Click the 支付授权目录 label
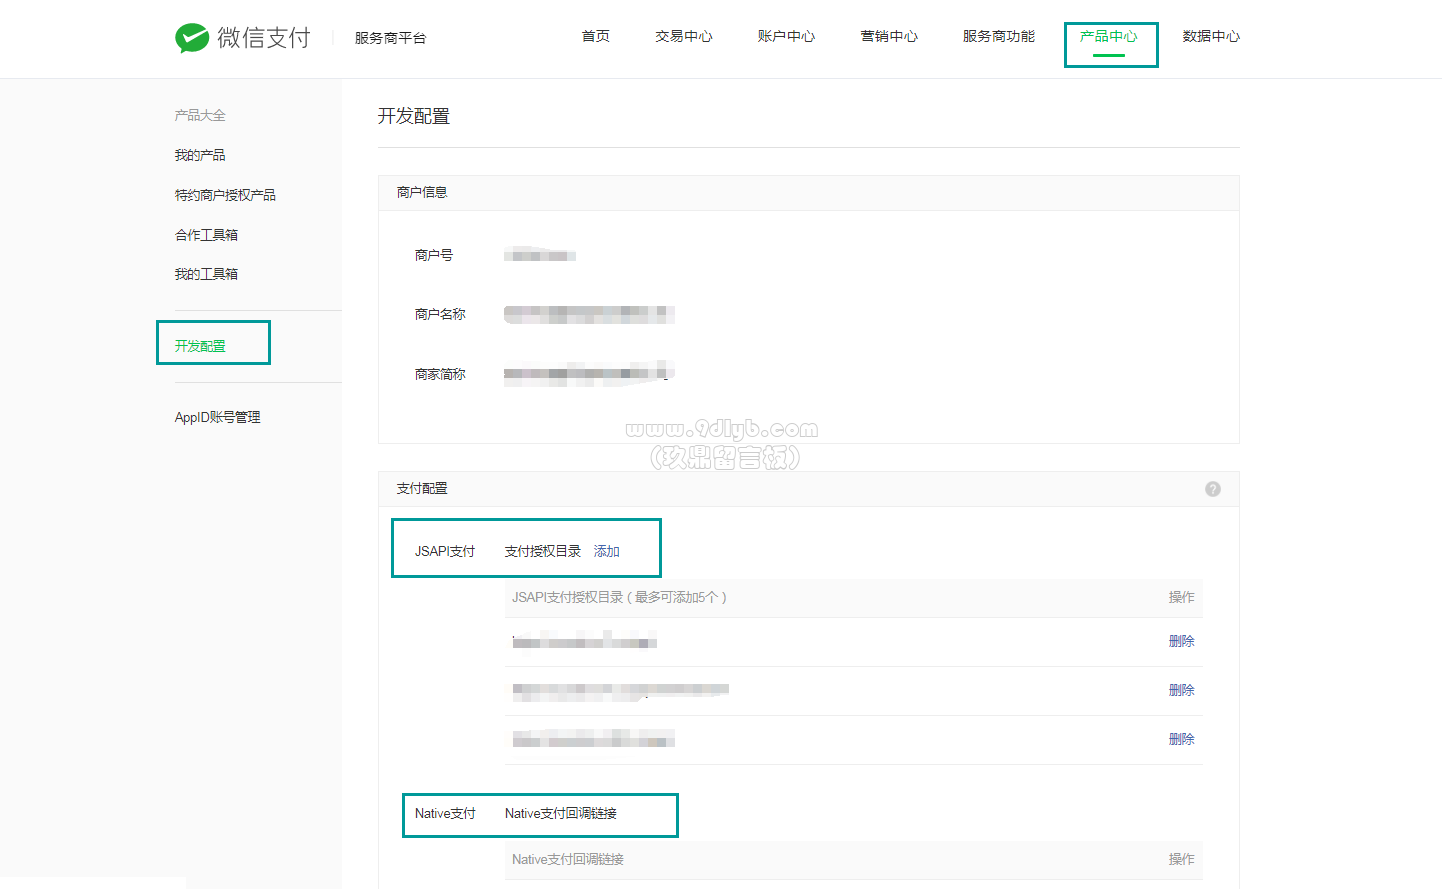This screenshot has width=1442, height=889. tap(543, 551)
